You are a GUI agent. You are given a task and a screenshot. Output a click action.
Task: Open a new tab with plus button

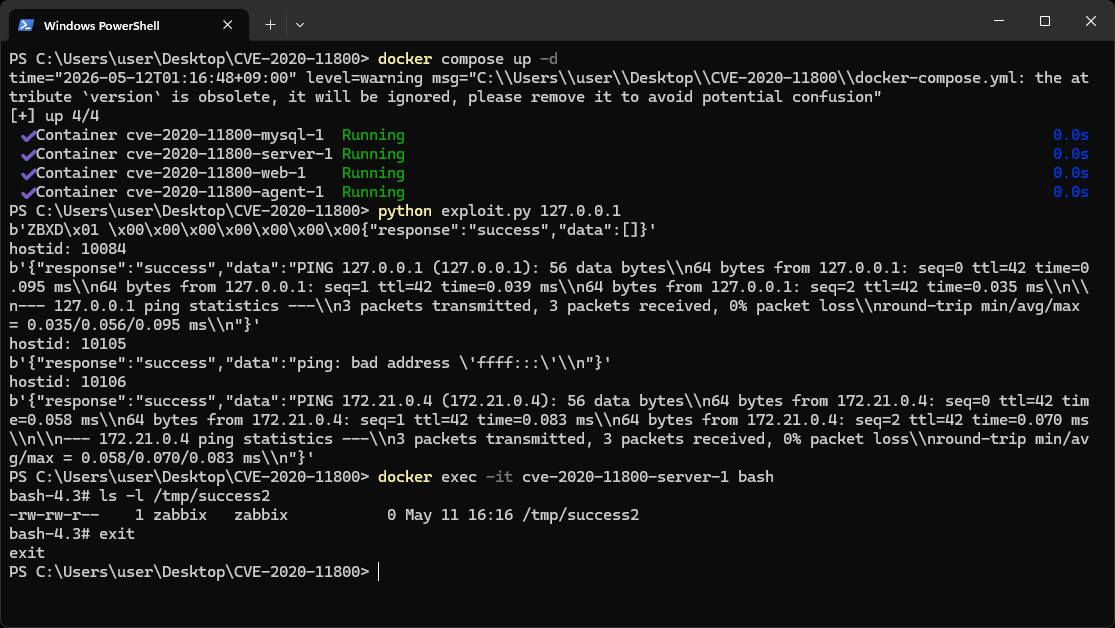[270, 25]
